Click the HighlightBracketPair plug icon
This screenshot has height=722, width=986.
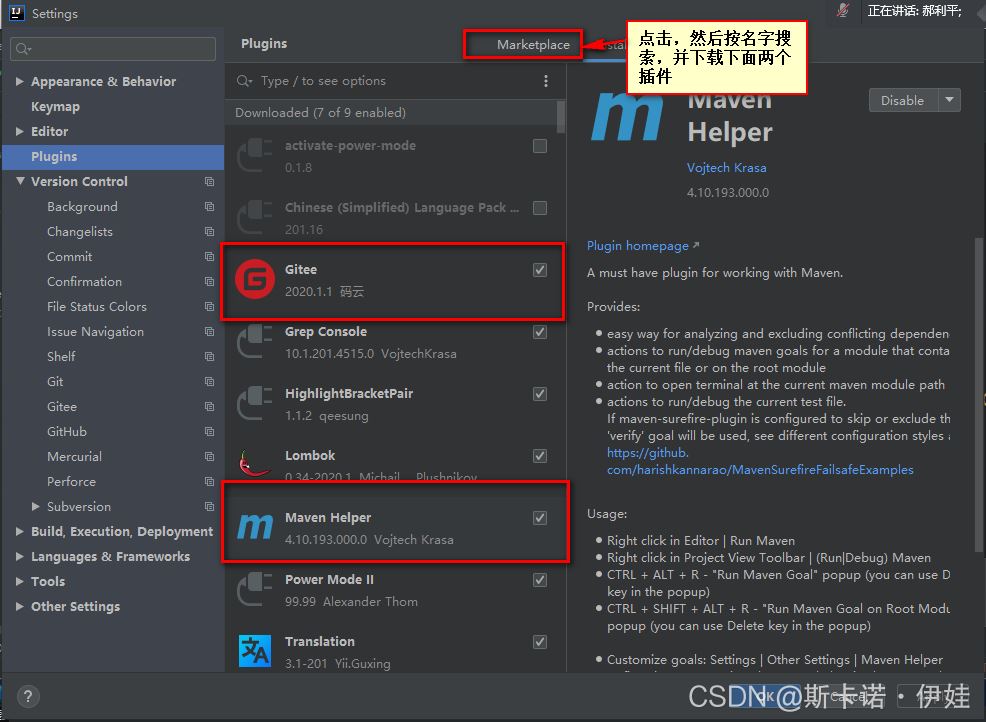[255, 403]
